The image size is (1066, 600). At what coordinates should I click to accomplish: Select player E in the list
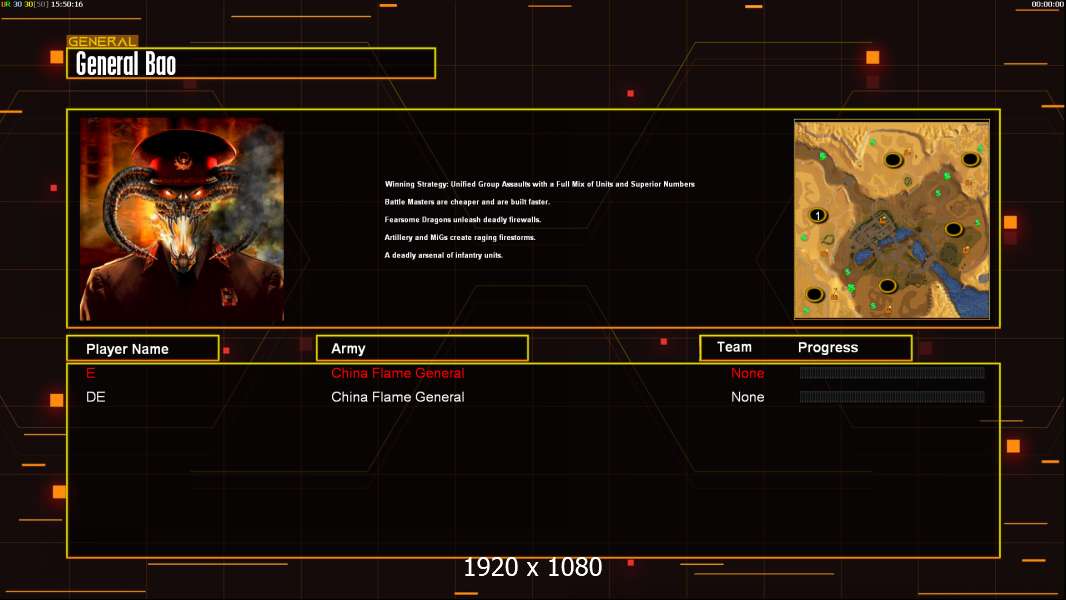click(90, 373)
